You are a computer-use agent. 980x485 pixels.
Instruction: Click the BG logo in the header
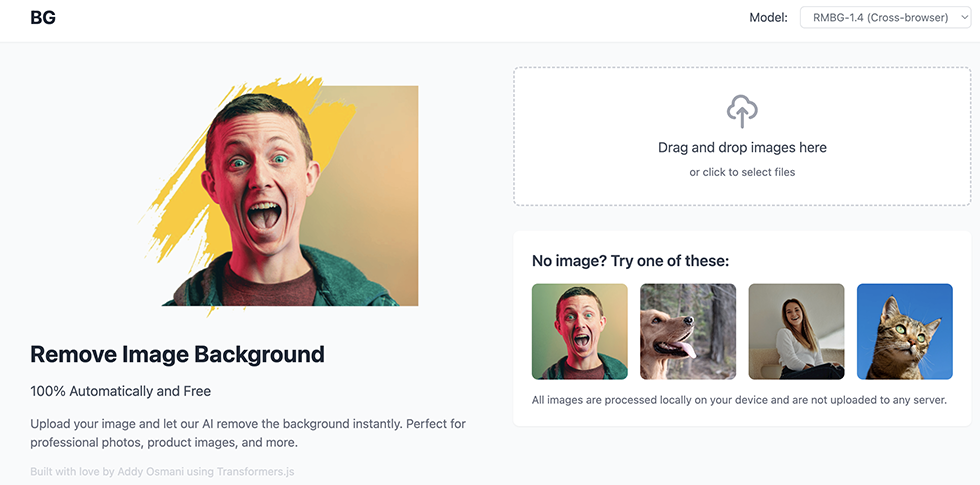coord(43,17)
